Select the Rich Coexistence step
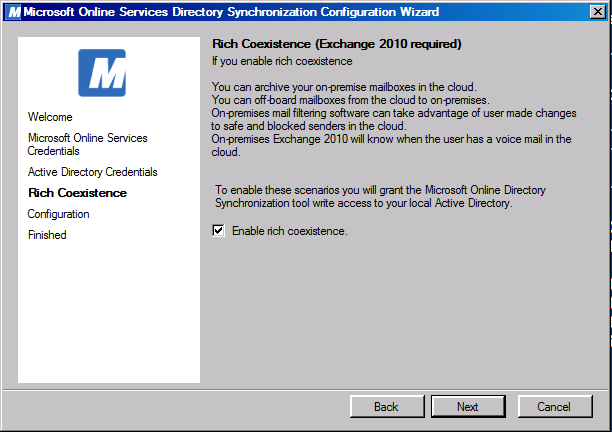The width and height of the screenshot is (612, 432). pyautogui.click(x=77, y=193)
